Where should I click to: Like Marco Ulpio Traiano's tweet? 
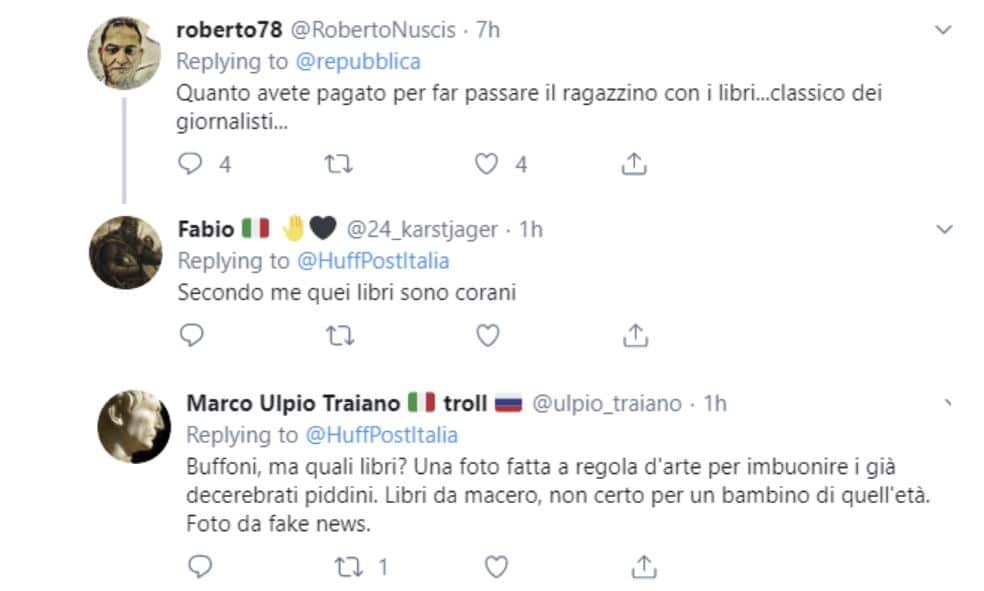[x=496, y=567]
